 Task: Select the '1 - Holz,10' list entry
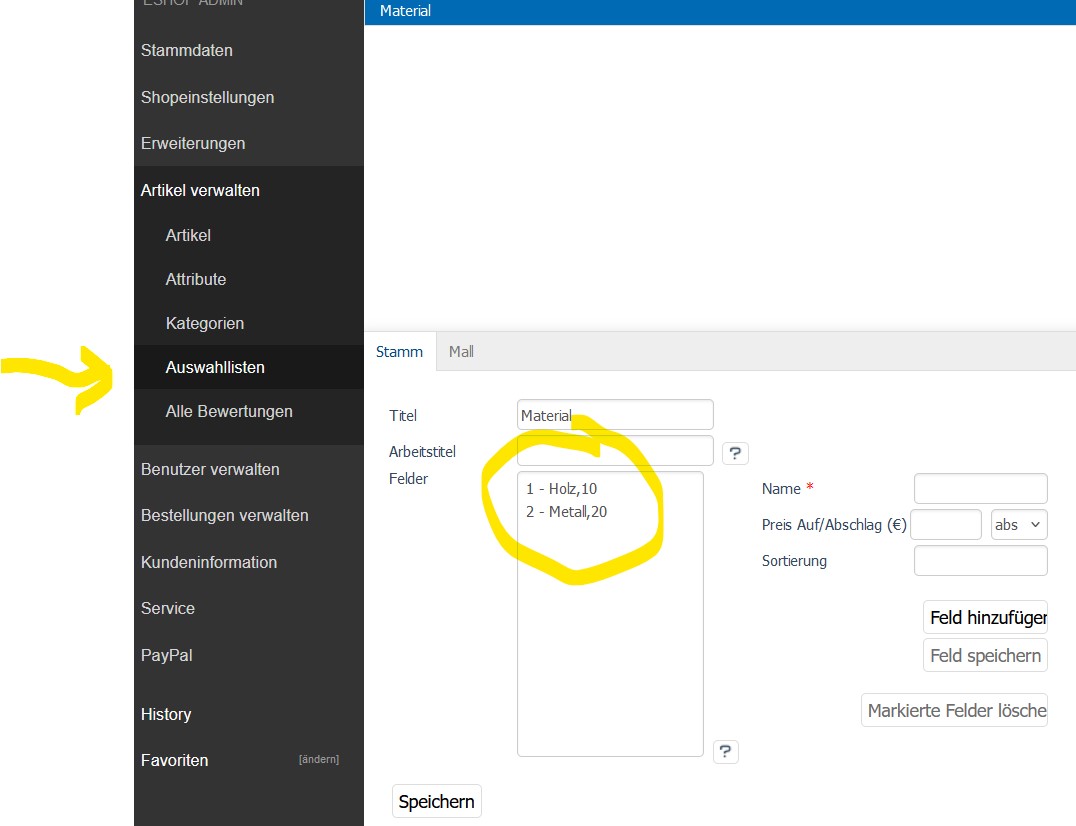(561, 489)
